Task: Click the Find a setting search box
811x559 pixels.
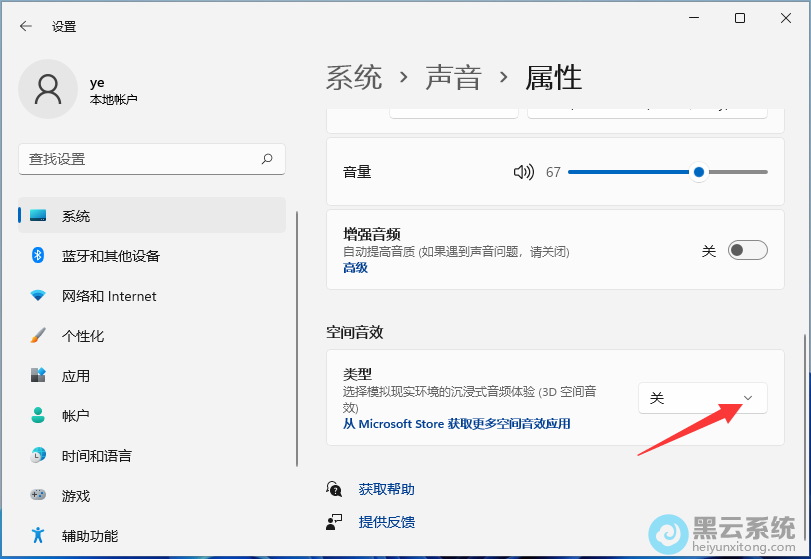Action: point(140,159)
